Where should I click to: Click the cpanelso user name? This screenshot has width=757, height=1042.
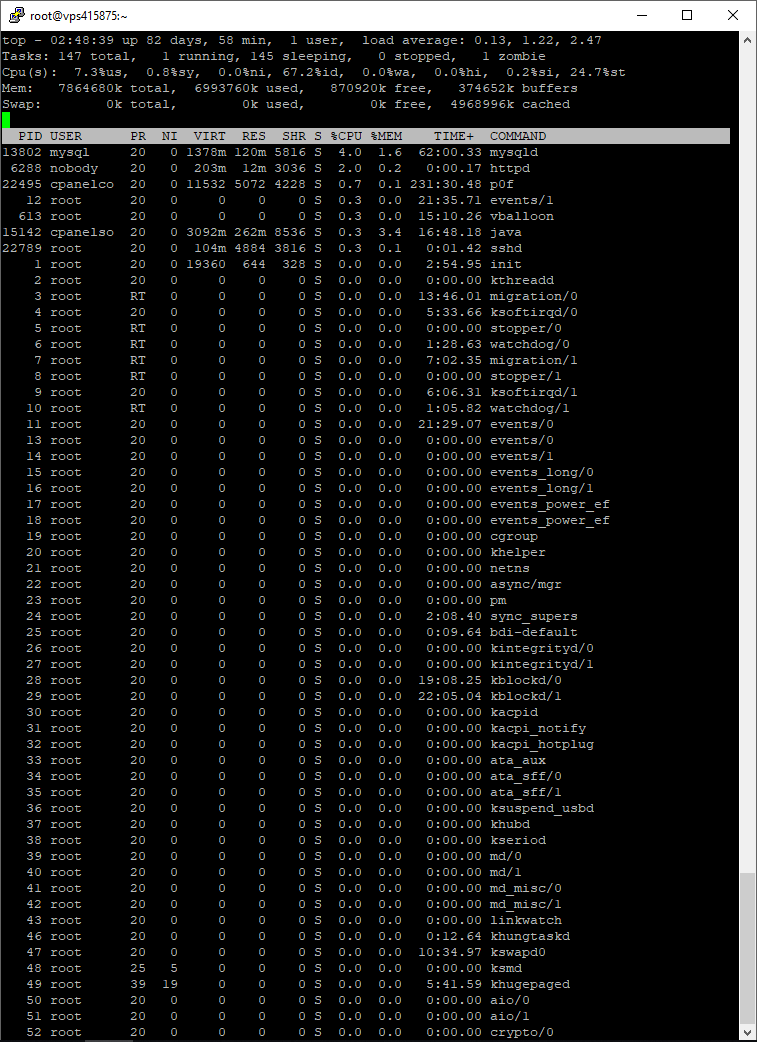coord(82,232)
